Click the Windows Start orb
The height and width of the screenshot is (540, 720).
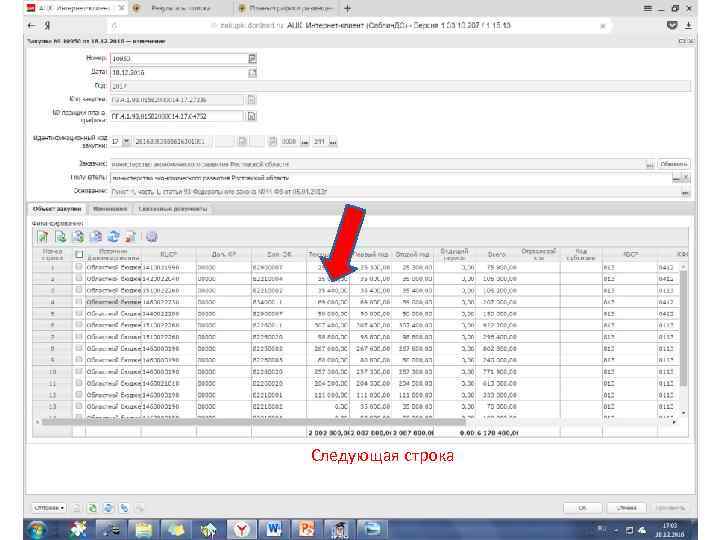pyautogui.click(x=38, y=529)
